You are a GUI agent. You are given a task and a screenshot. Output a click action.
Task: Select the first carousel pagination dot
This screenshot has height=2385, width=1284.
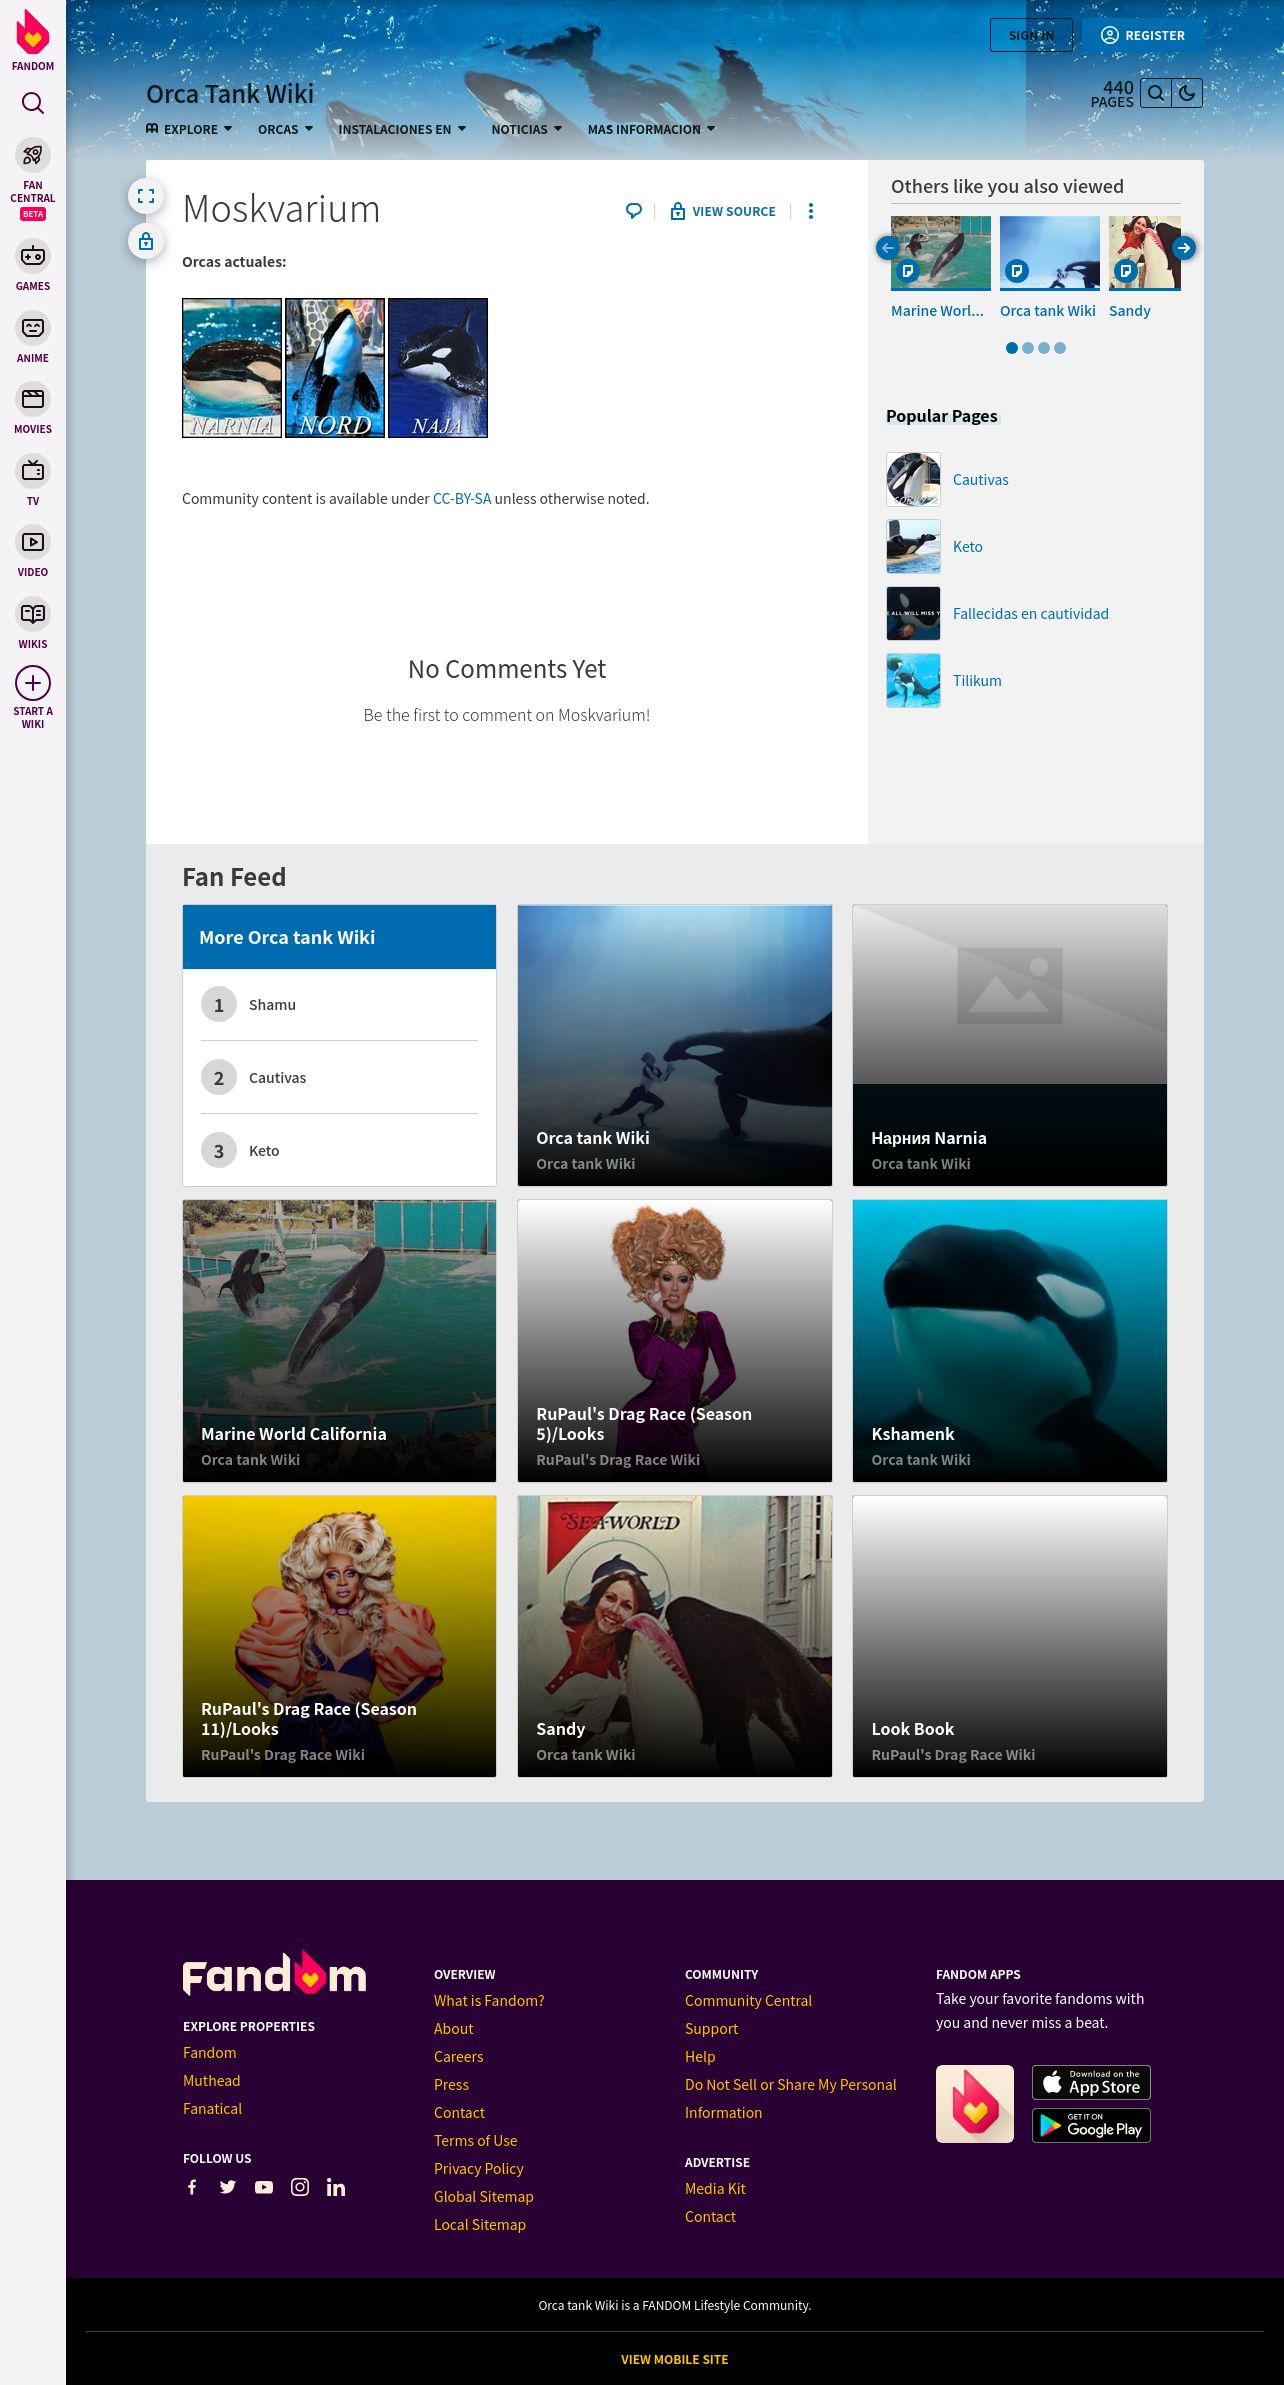[x=1012, y=348]
